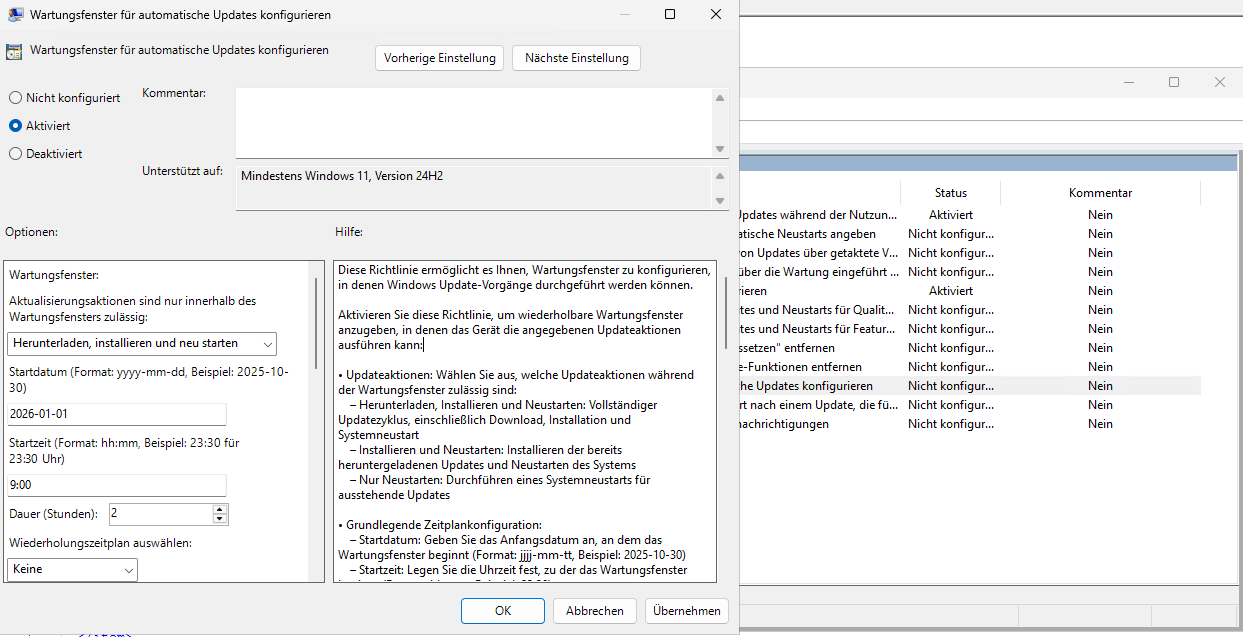Expand the 'Keine' recurrence schedule dropdown
Image resolution: width=1243 pixels, height=637 pixels.
[72, 569]
